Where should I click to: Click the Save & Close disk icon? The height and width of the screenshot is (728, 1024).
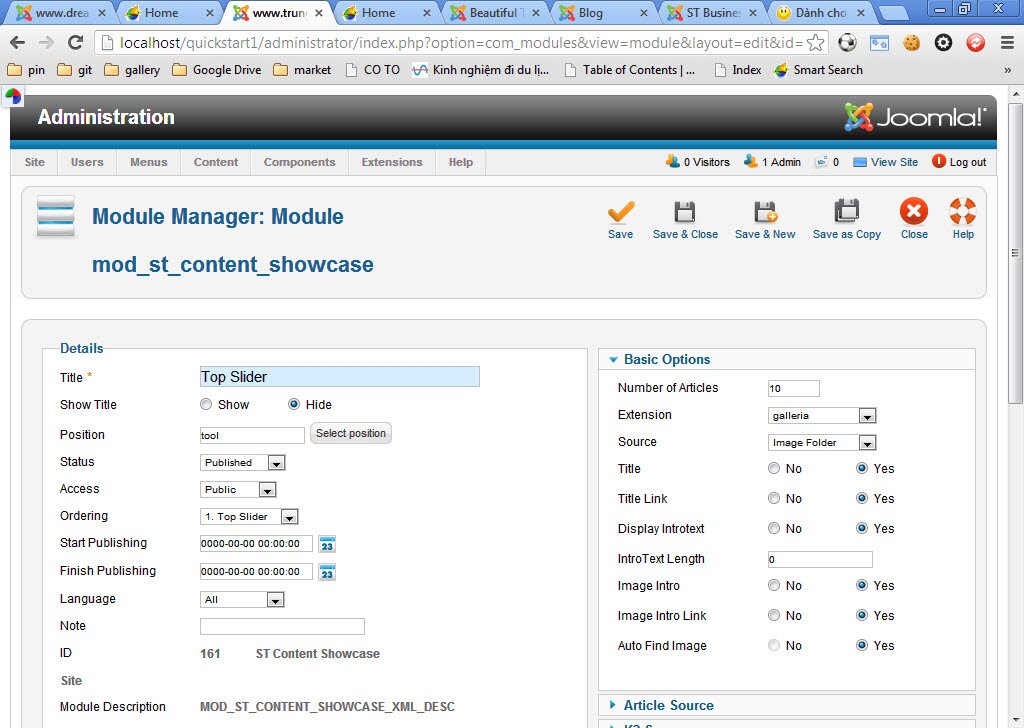coord(685,213)
